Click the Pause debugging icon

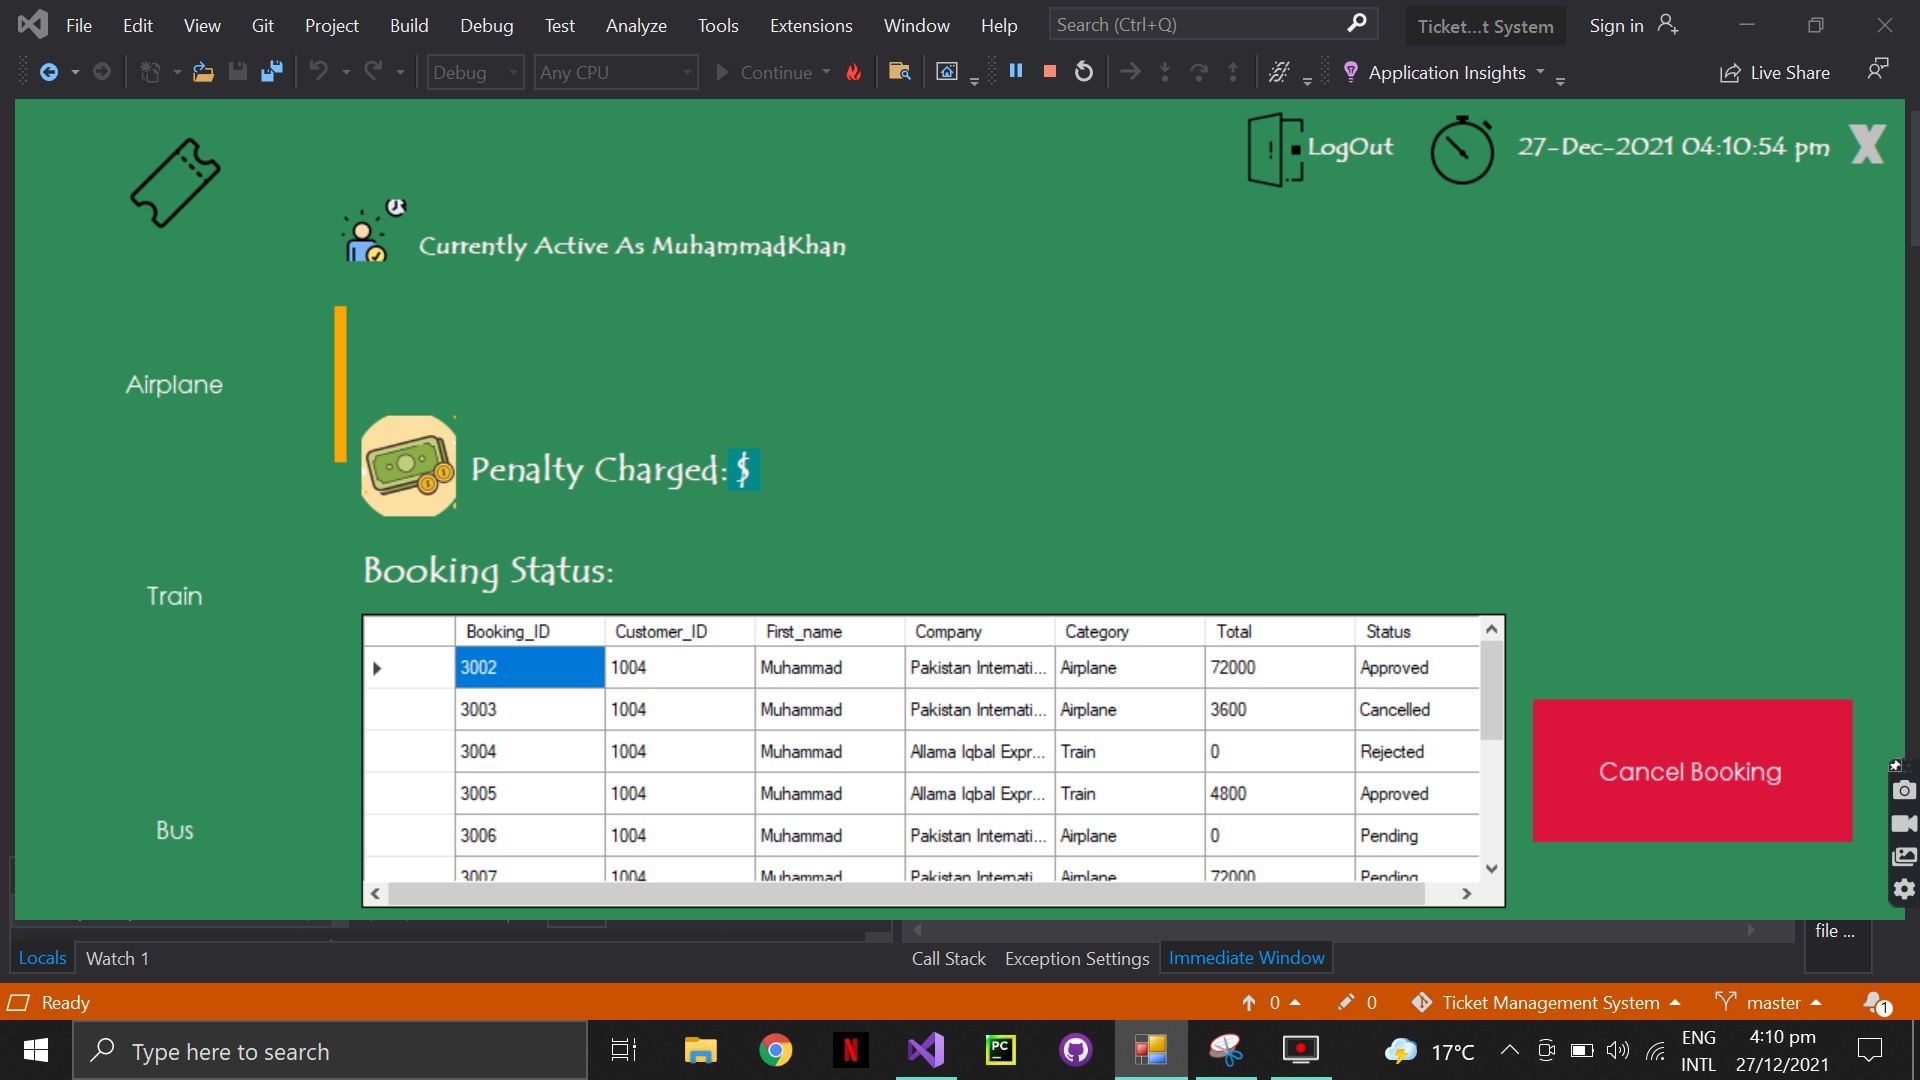pos(1016,71)
